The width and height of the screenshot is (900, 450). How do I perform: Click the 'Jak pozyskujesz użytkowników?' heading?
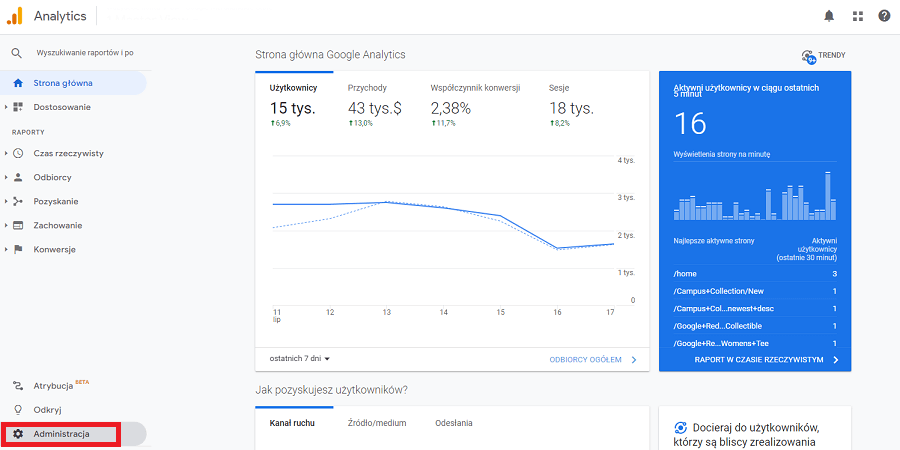tap(331, 390)
